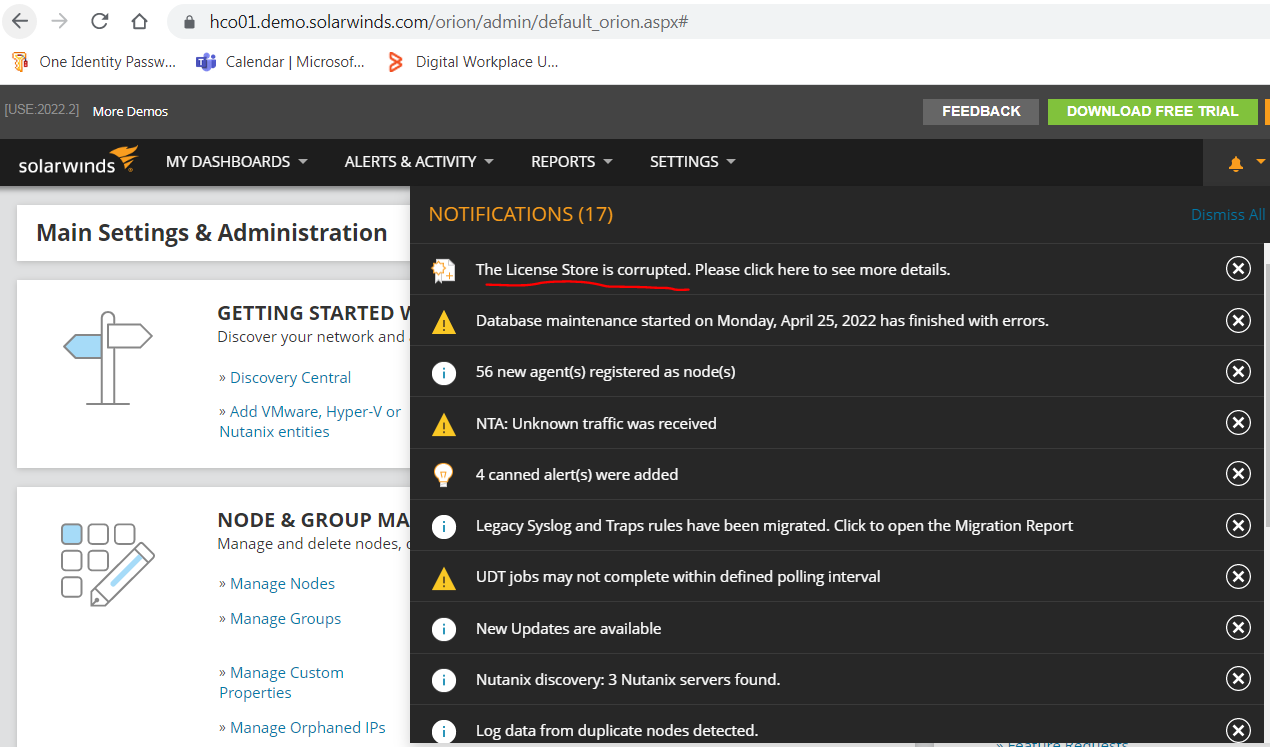
Task: Click the lightbulb icon for canned alerts
Action: coord(443,474)
